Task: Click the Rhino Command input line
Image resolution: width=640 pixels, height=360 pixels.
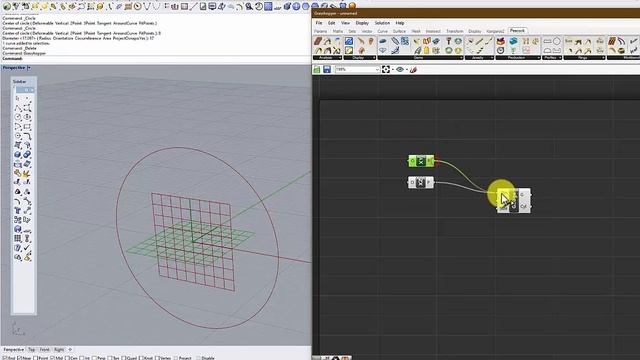Action: tap(155, 59)
